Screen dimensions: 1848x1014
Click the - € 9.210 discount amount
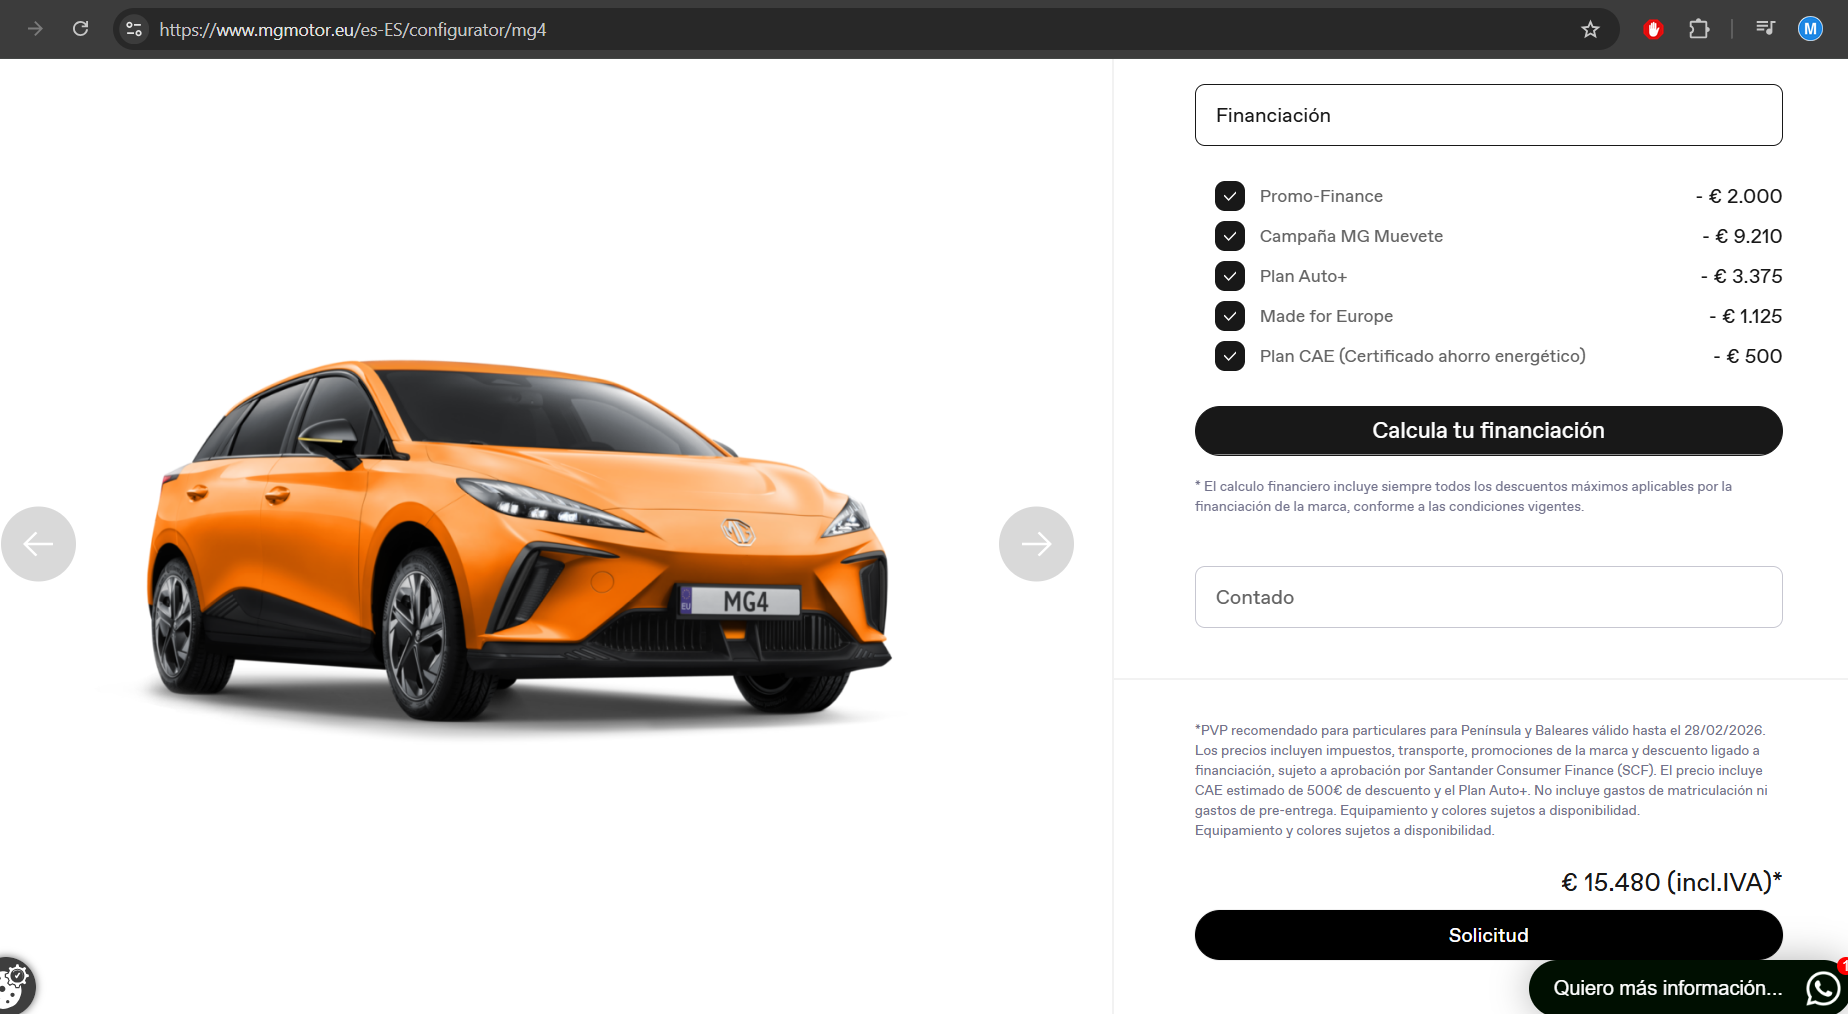1742,236
